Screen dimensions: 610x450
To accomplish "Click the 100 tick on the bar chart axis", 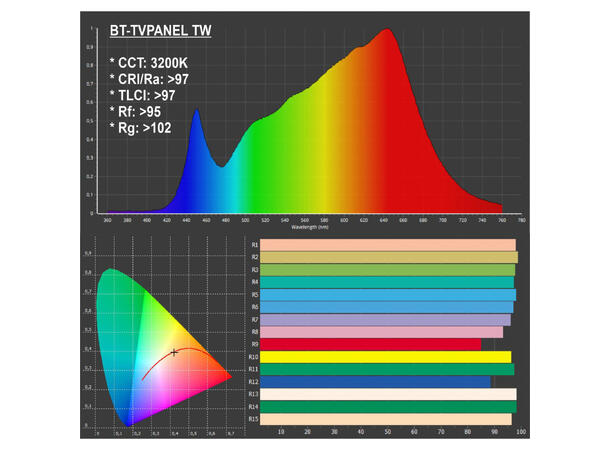I will click(521, 432).
